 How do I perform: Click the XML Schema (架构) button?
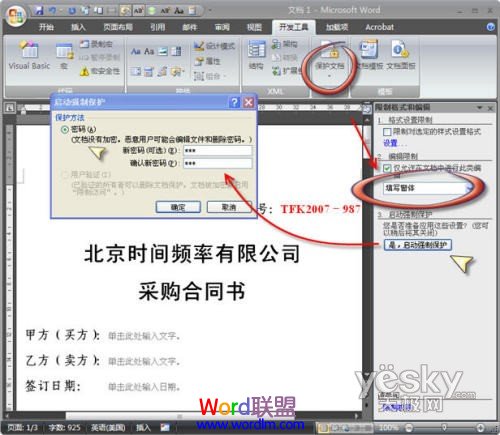pos(284,44)
